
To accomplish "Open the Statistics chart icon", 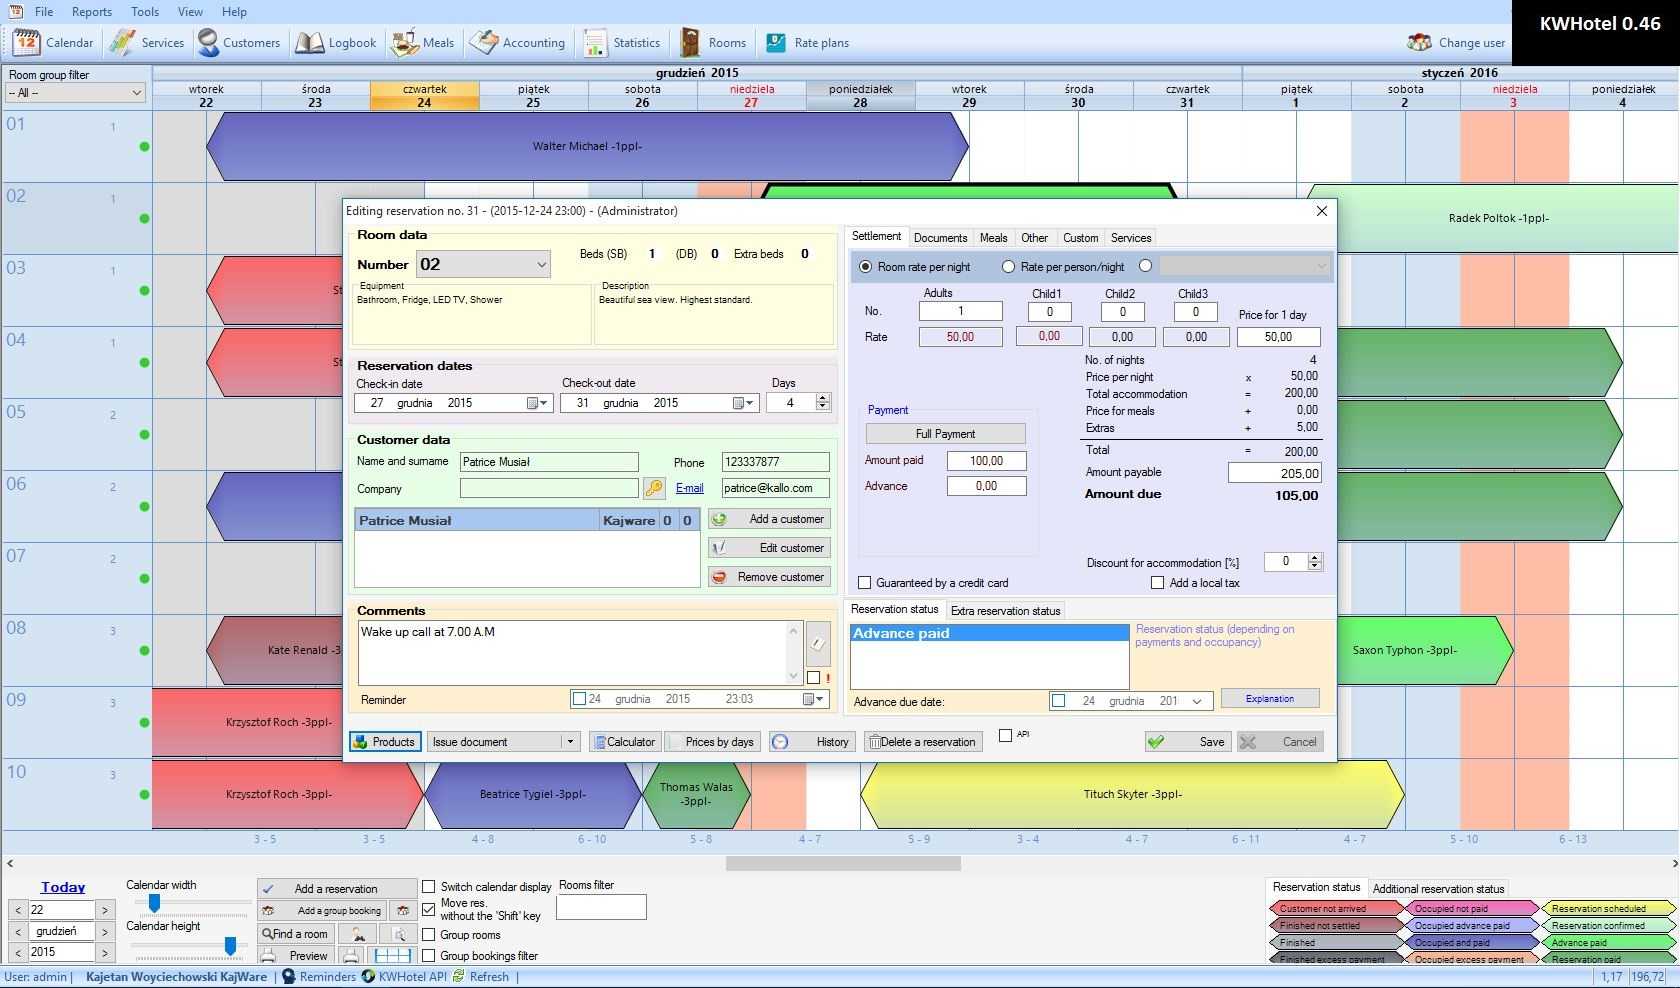I will 595,43.
